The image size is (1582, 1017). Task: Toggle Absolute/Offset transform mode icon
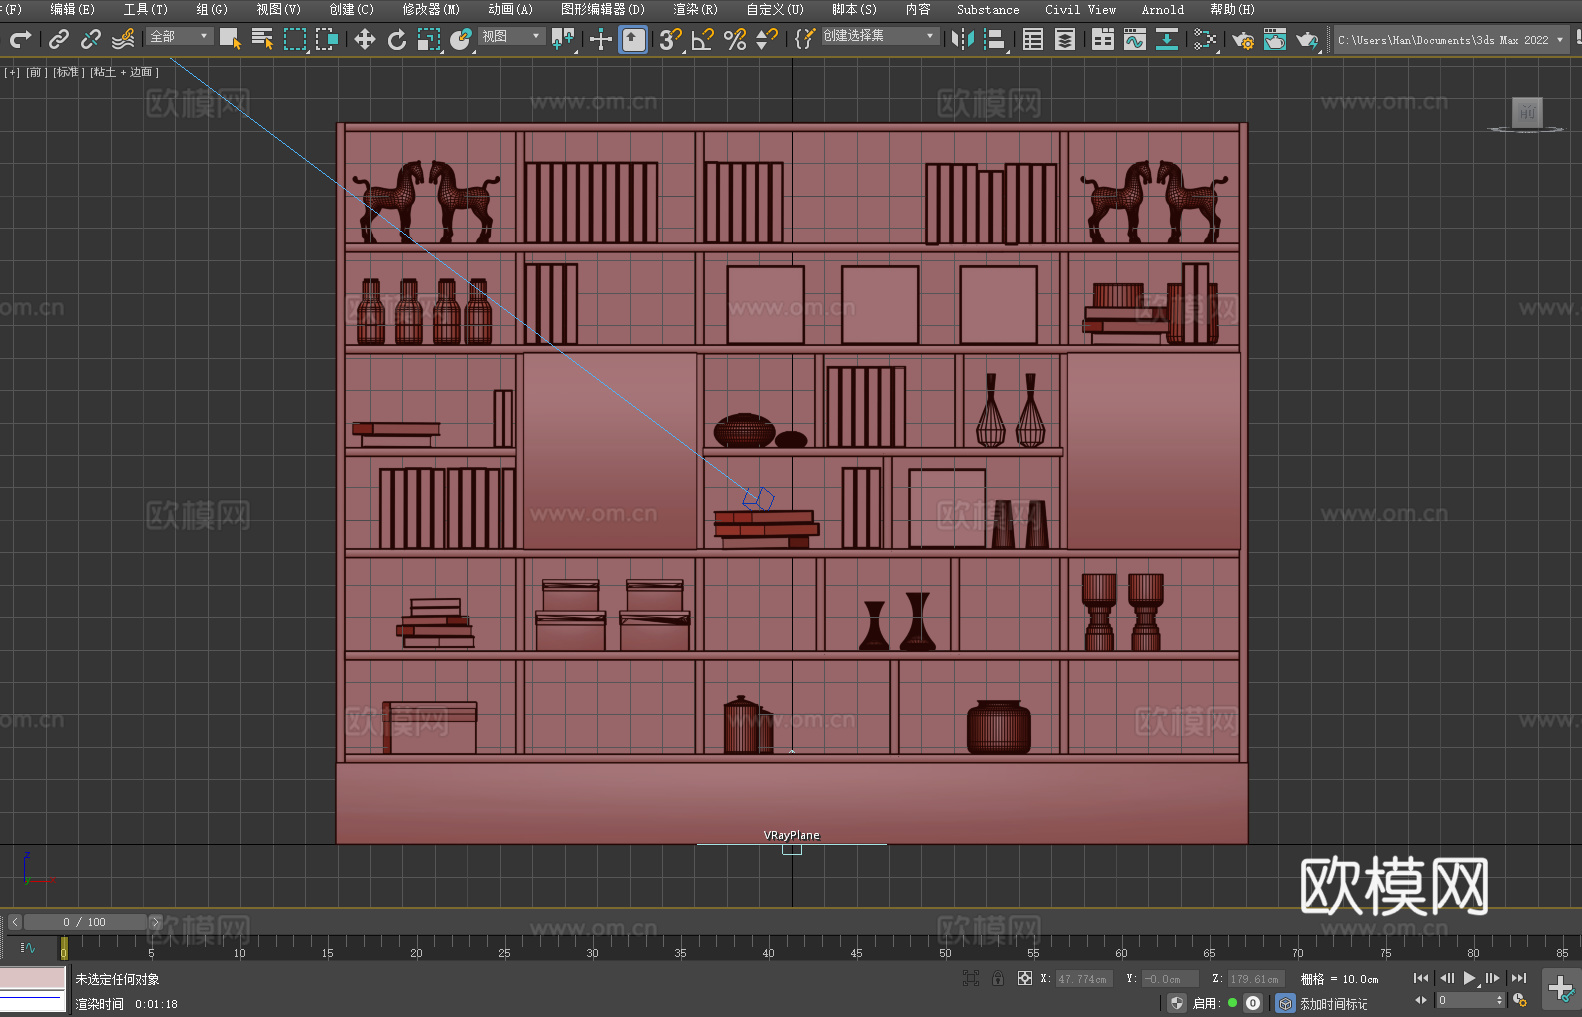coord(1025,979)
